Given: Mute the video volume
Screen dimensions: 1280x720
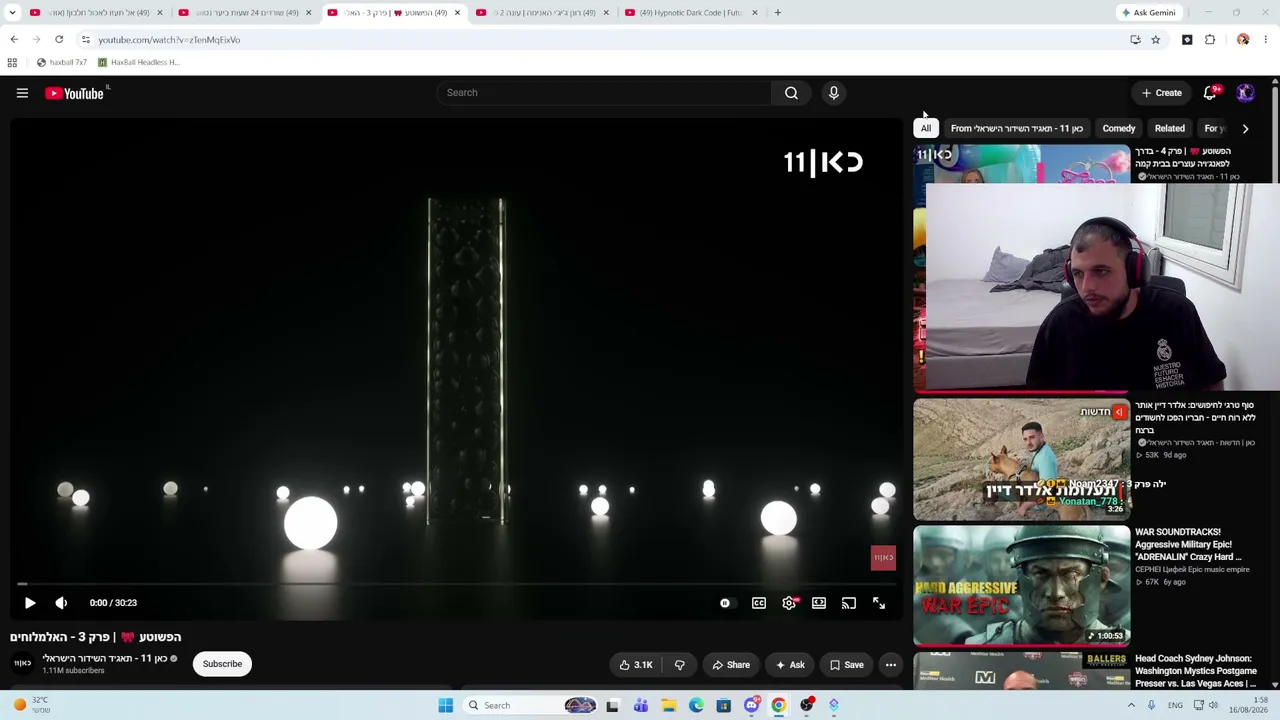Looking at the screenshot, I should (61, 603).
